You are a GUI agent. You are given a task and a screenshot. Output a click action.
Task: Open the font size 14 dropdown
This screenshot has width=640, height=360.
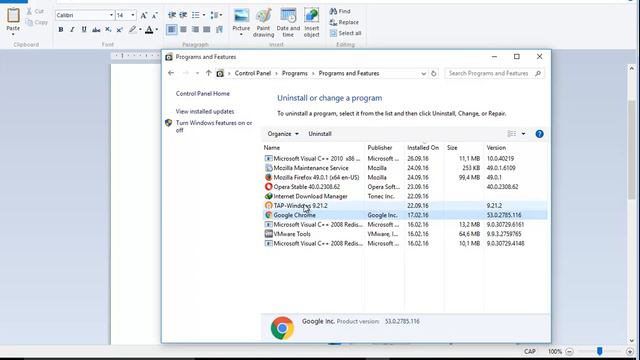point(133,15)
